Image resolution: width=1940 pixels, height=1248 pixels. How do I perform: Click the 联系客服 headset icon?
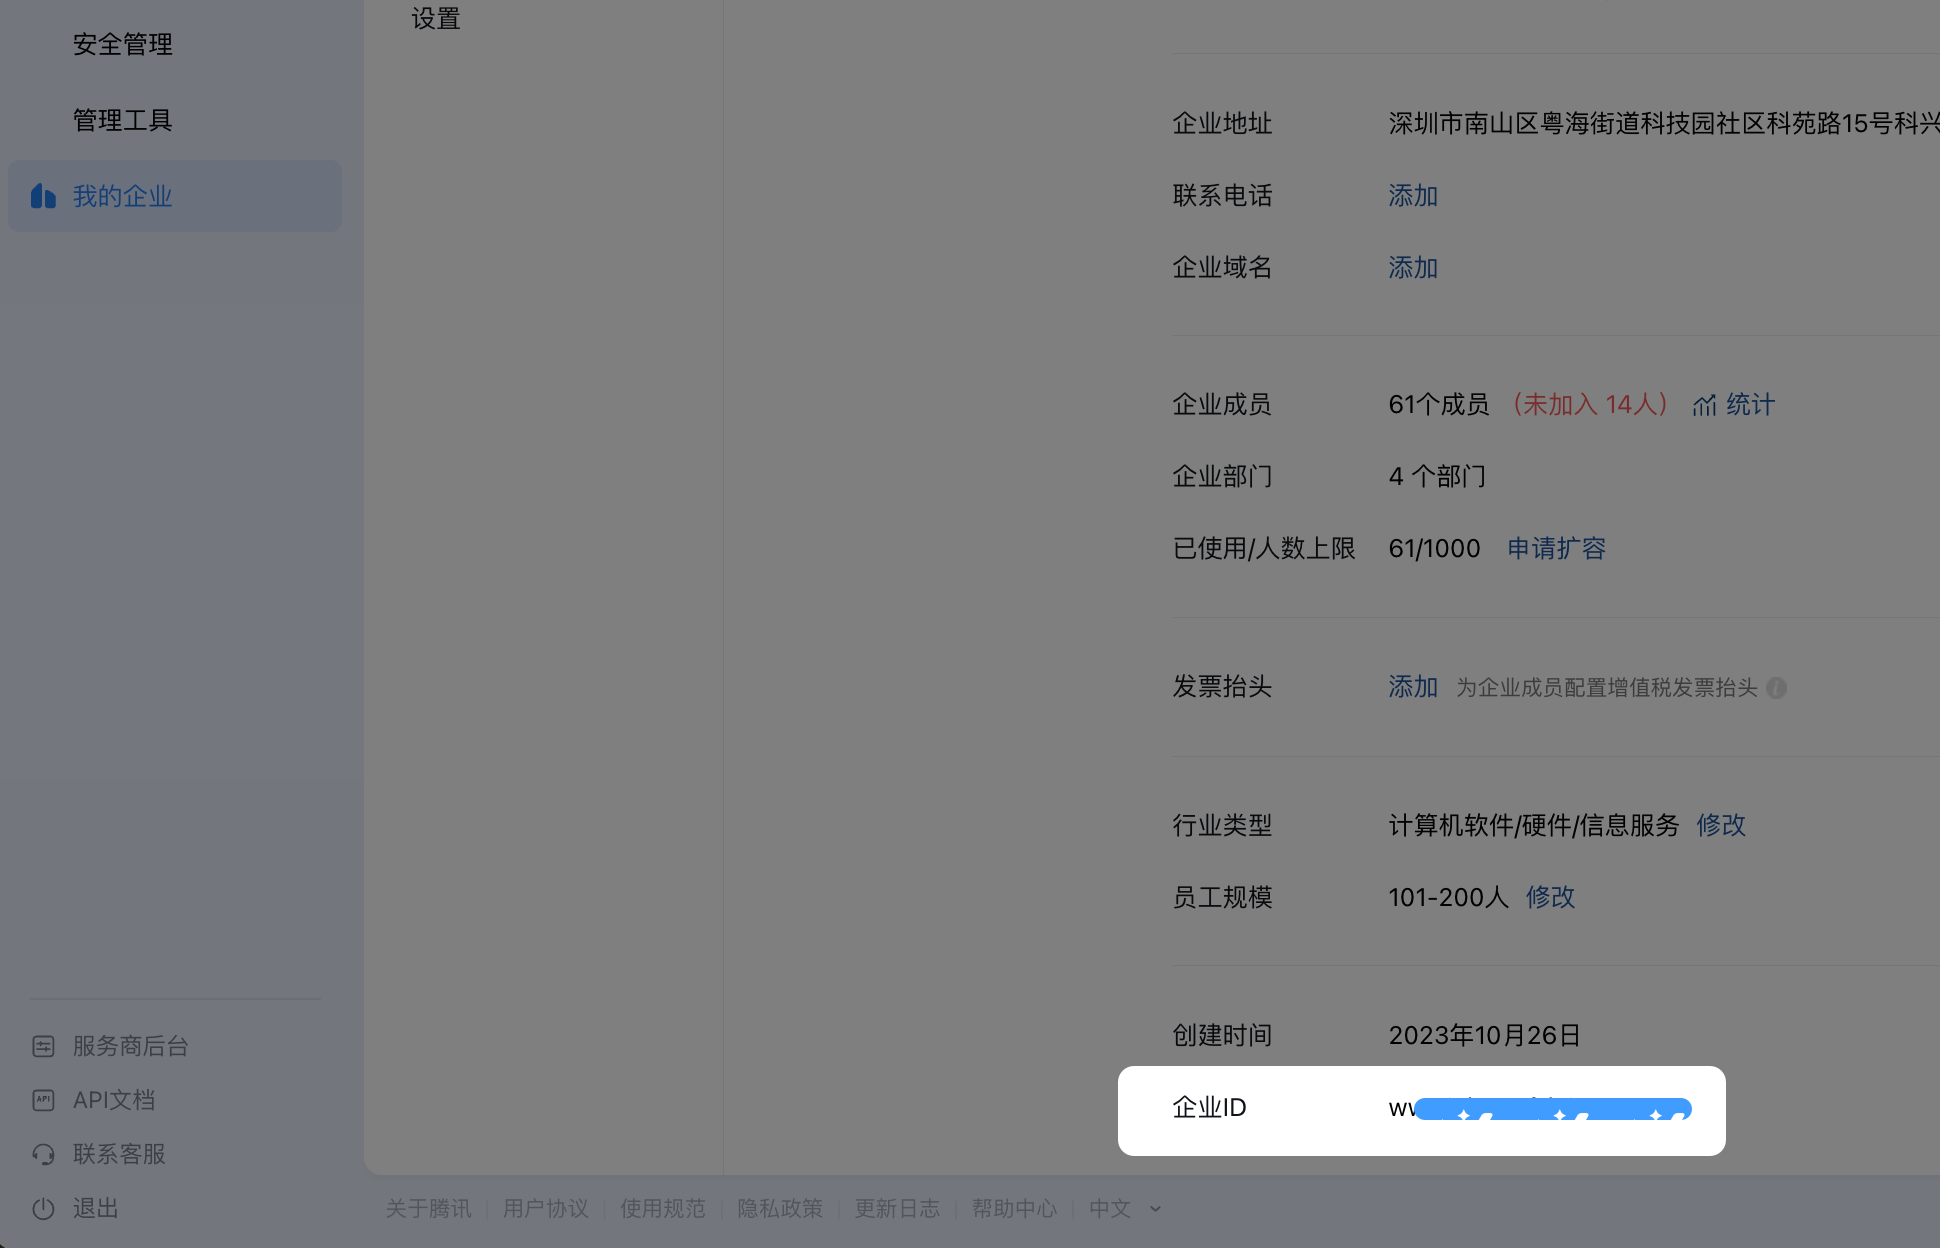(43, 1154)
